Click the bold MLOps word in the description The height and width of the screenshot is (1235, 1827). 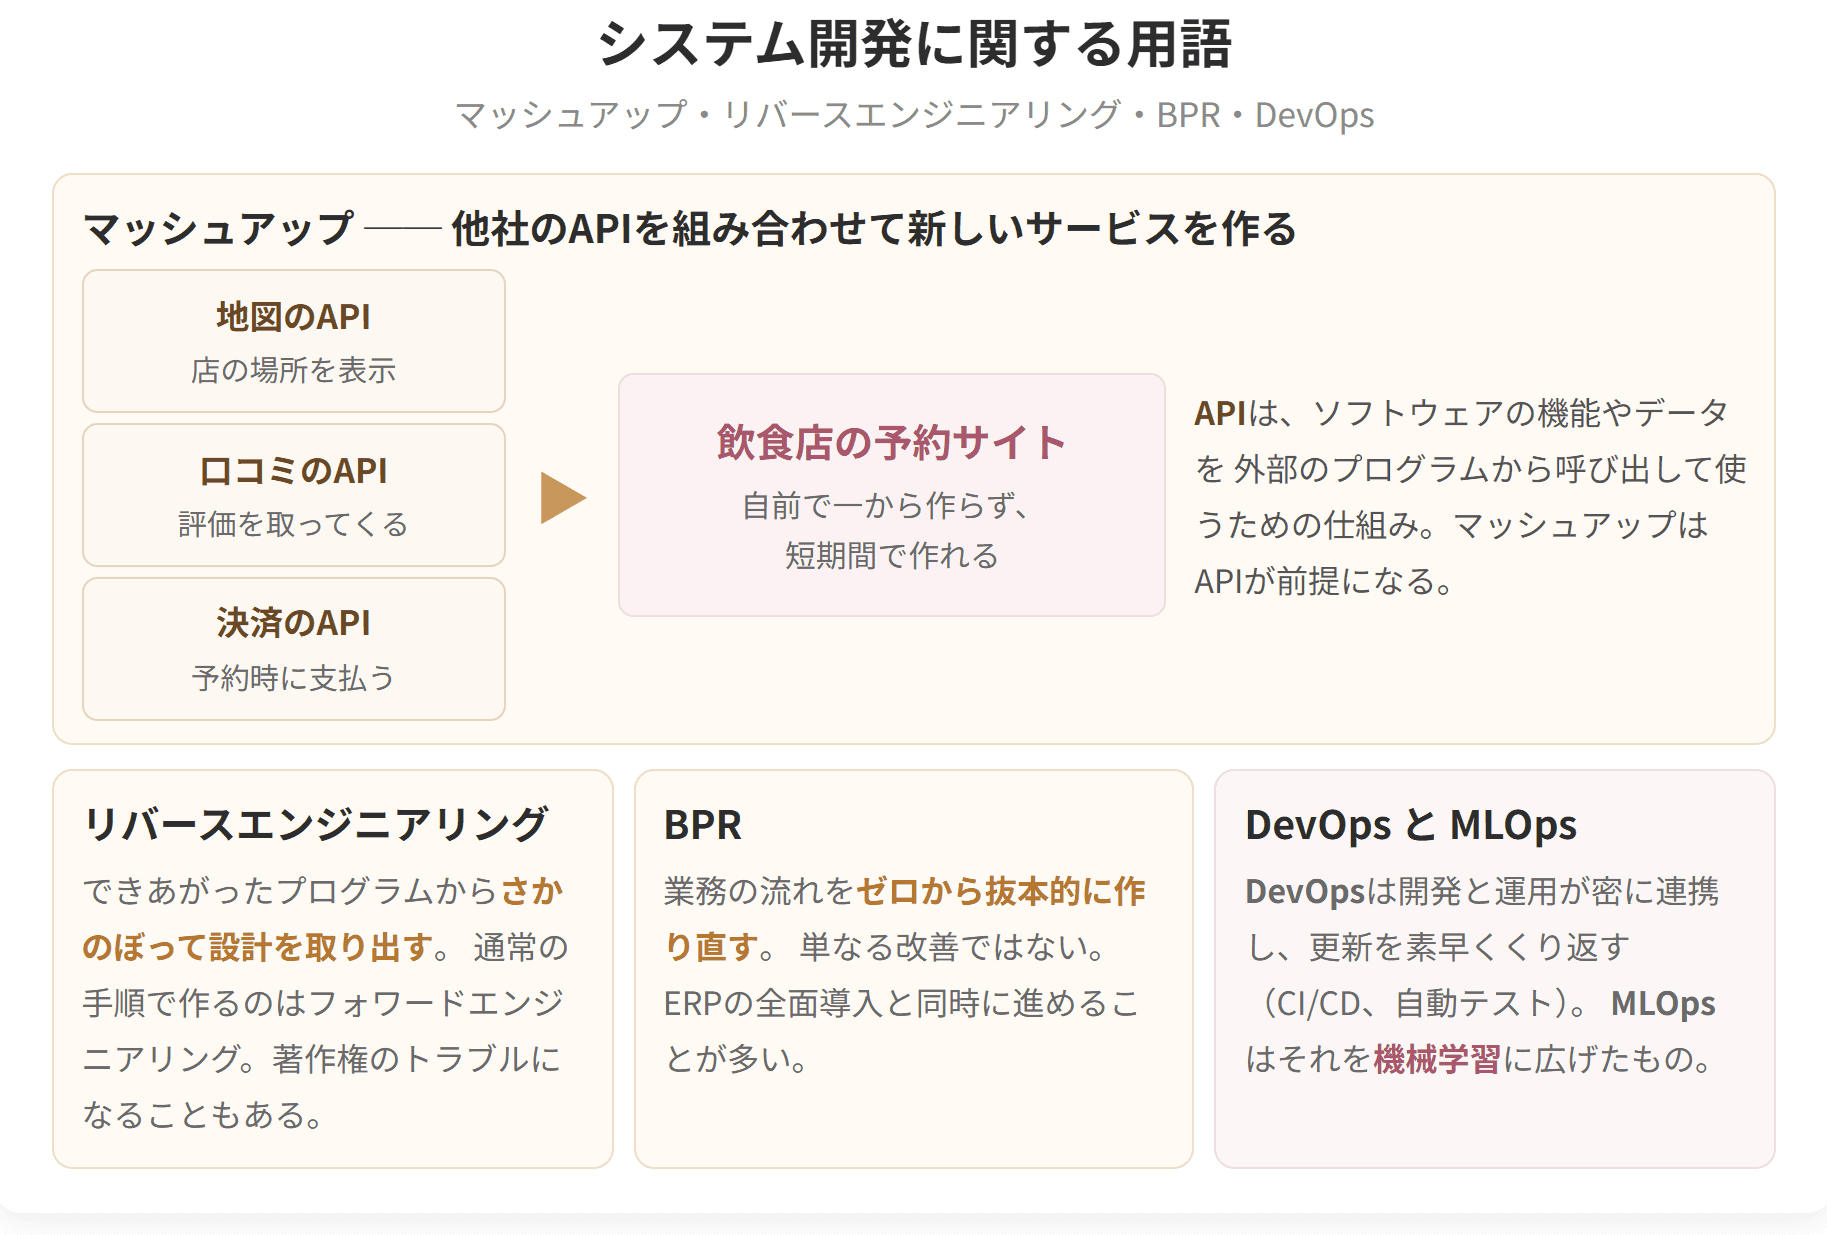[1662, 1002]
